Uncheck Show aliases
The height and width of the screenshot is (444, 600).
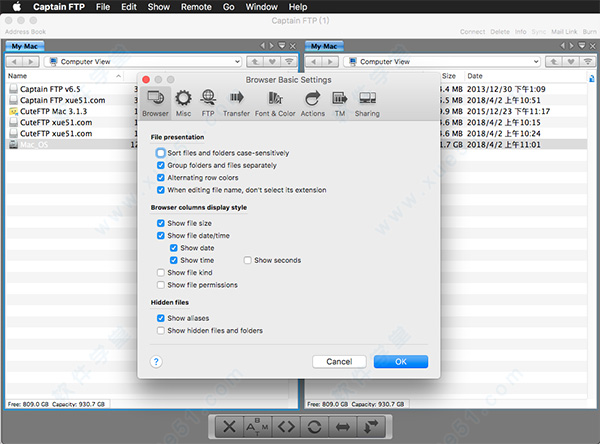pyautogui.click(x=161, y=318)
